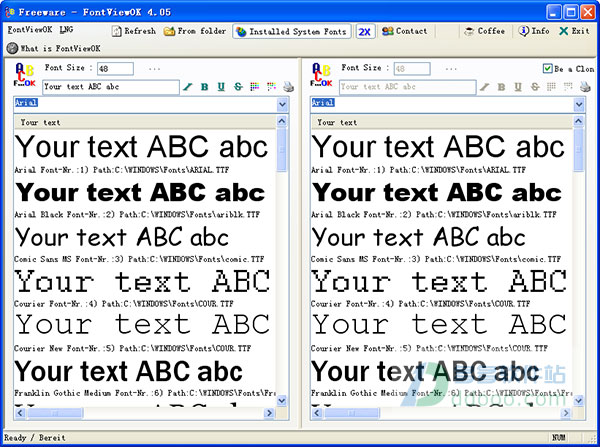The image size is (600, 447).
Task: Click disabled text color icon, right pane
Action: pos(551,87)
